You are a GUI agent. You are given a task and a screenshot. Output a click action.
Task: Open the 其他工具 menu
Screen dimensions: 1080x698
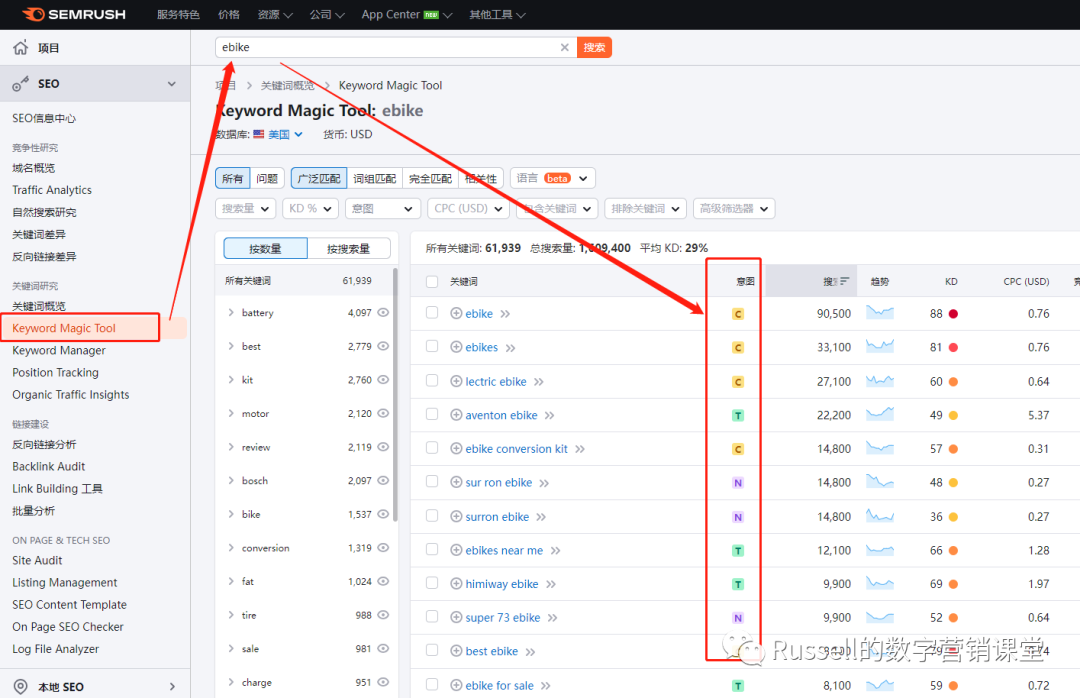497,14
